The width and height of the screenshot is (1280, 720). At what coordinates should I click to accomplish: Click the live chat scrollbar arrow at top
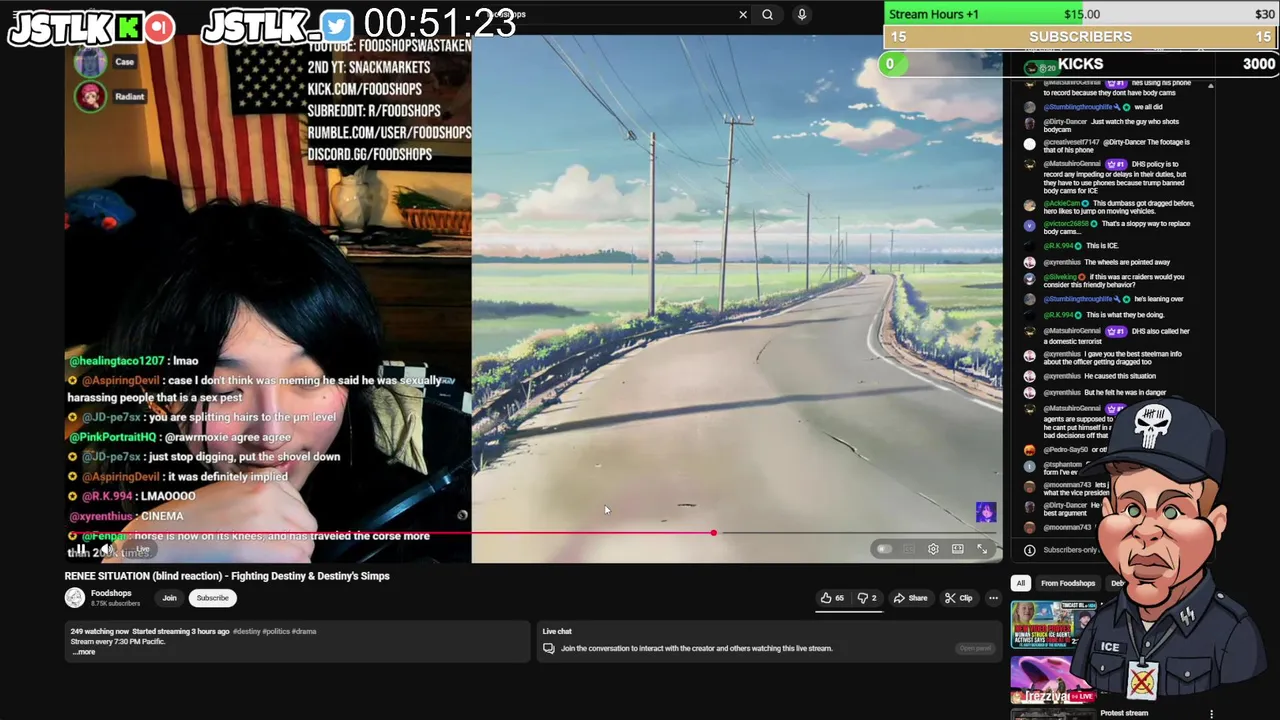[1210, 86]
